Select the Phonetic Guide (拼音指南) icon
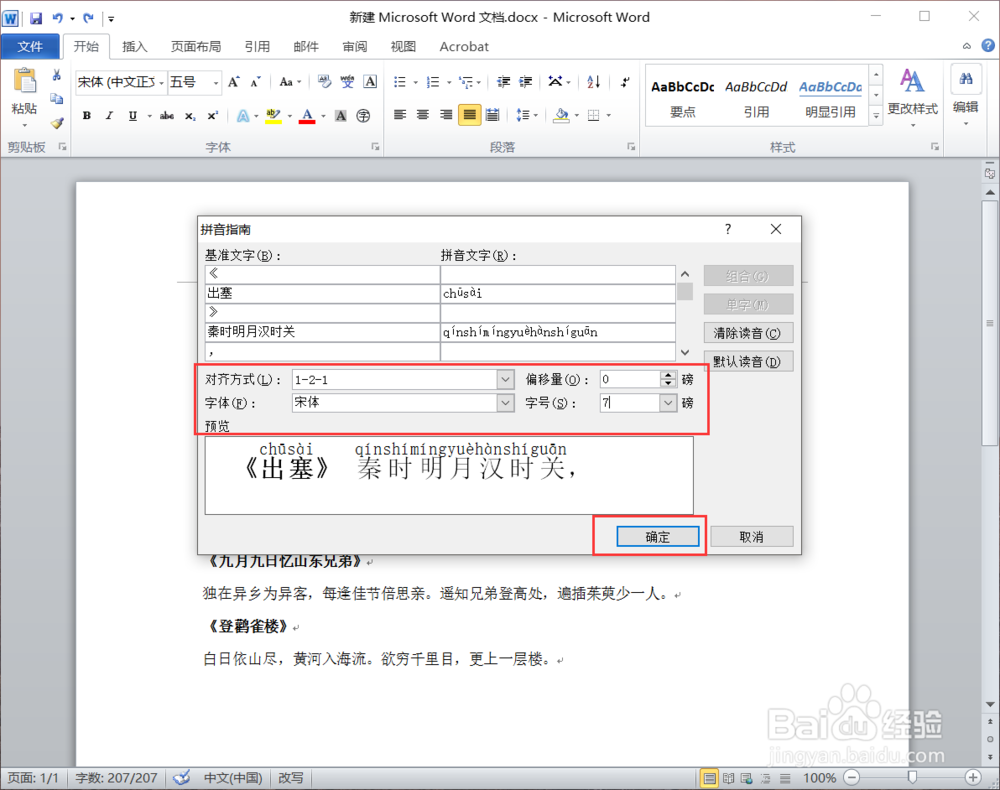Viewport: 1000px width, 790px height. [348, 83]
